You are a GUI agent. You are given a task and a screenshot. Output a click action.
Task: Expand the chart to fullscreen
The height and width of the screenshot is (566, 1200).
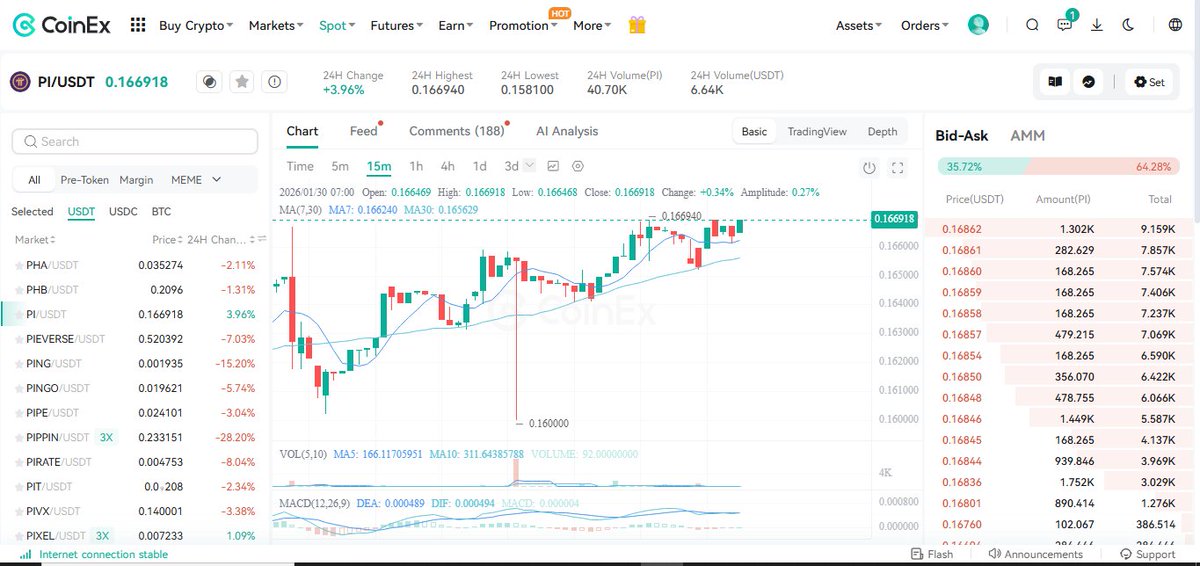click(x=897, y=168)
